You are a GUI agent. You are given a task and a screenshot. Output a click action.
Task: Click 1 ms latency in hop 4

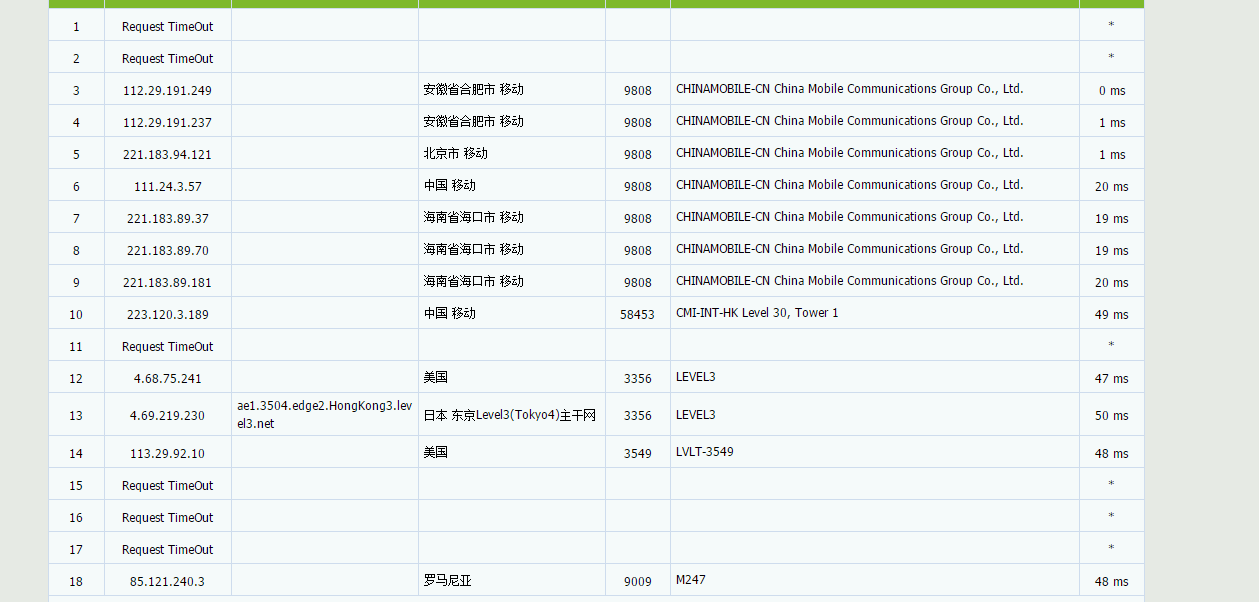click(x=1111, y=122)
